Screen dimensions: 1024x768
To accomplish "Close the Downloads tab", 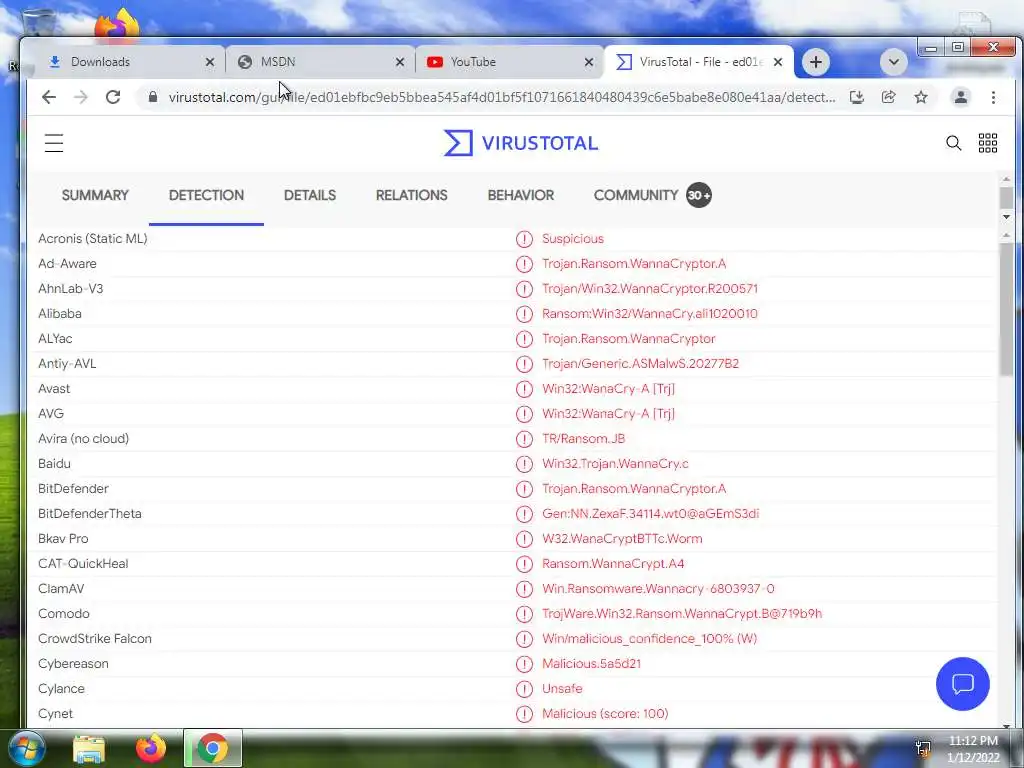I will coord(210,62).
